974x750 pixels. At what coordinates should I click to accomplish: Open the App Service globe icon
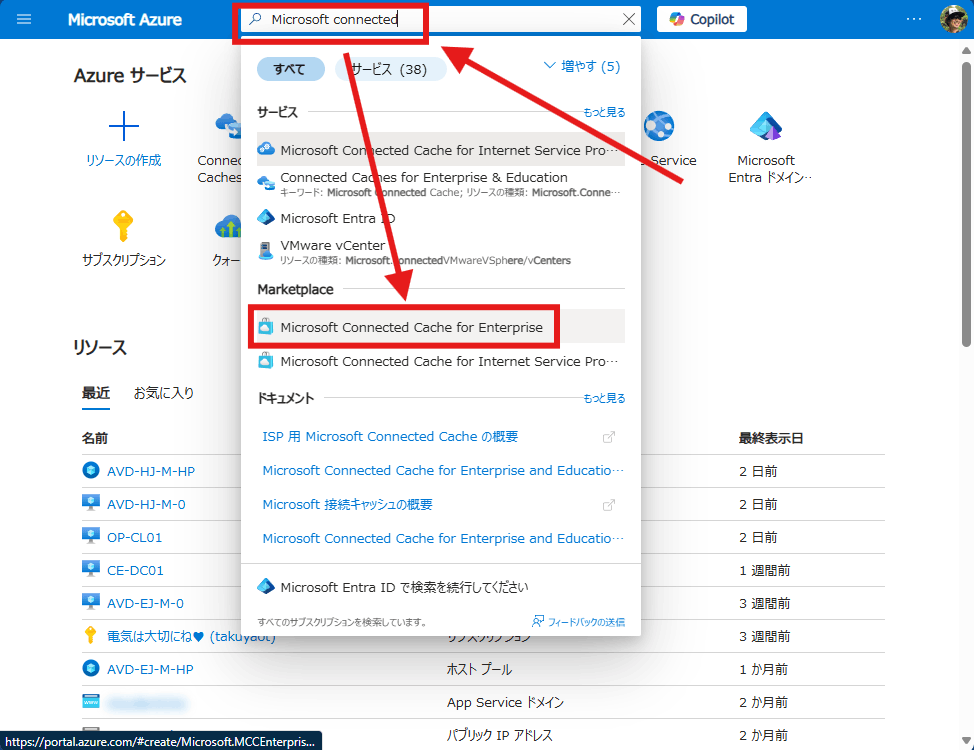[658, 126]
